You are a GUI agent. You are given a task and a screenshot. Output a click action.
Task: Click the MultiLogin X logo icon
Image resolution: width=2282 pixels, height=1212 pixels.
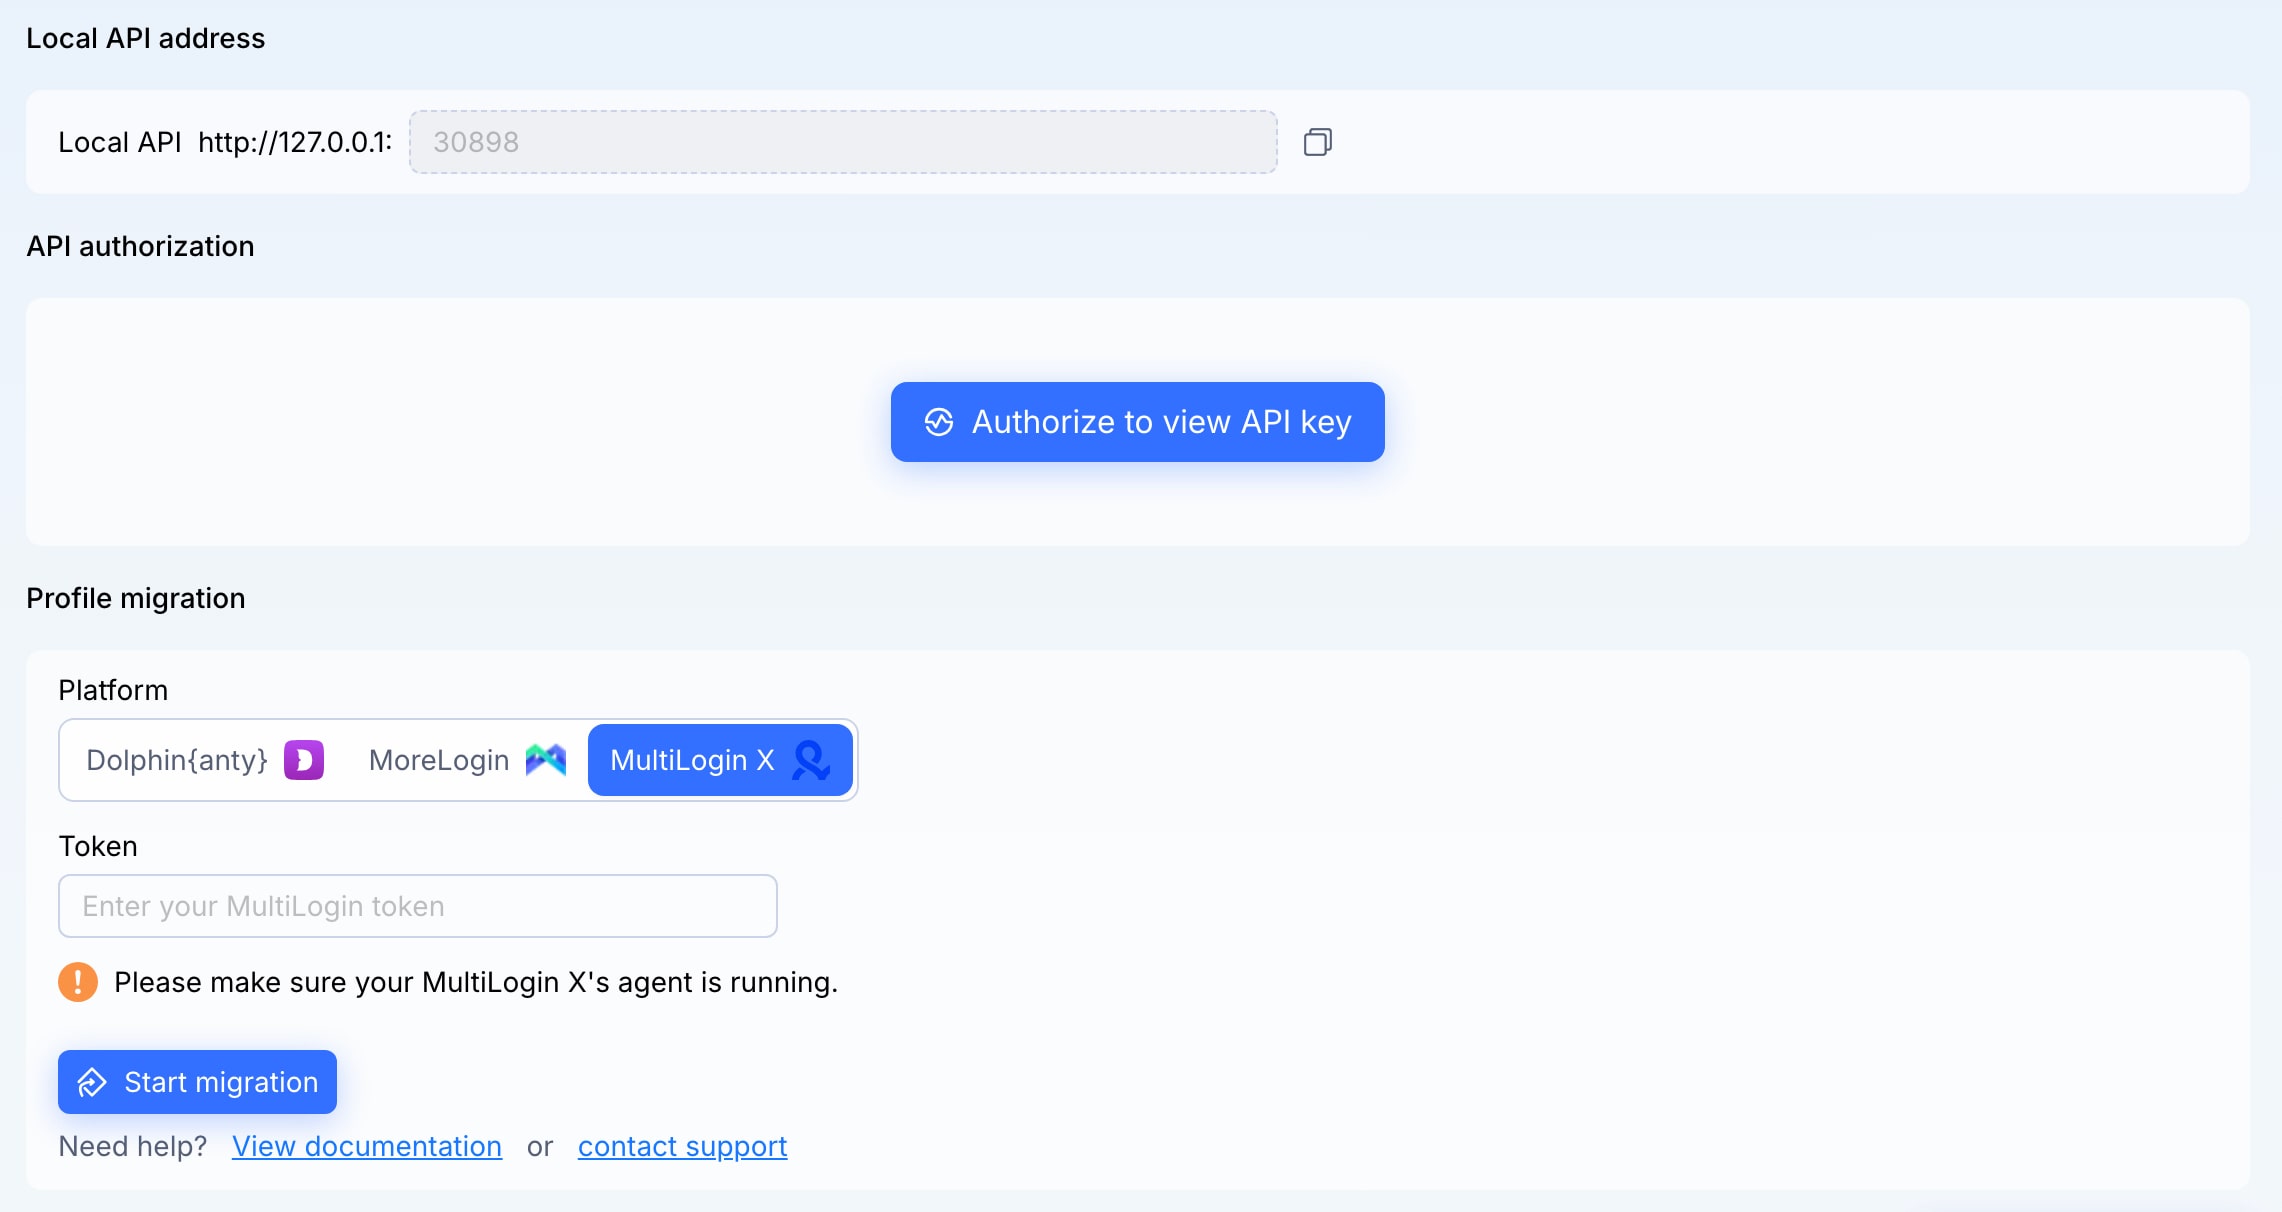pyautogui.click(x=811, y=760)
